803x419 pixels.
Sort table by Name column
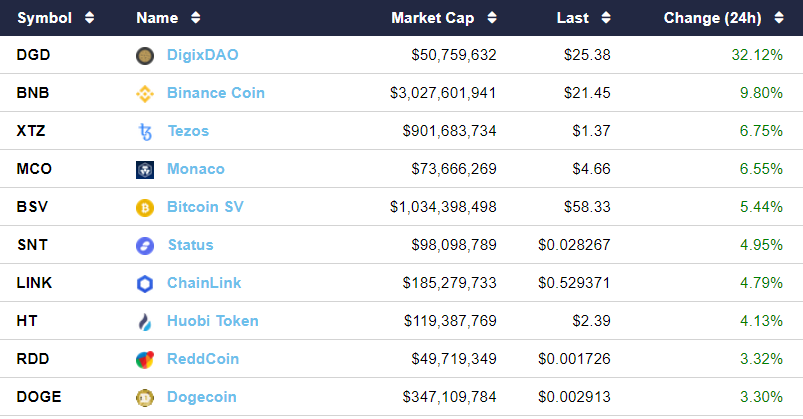167,18
